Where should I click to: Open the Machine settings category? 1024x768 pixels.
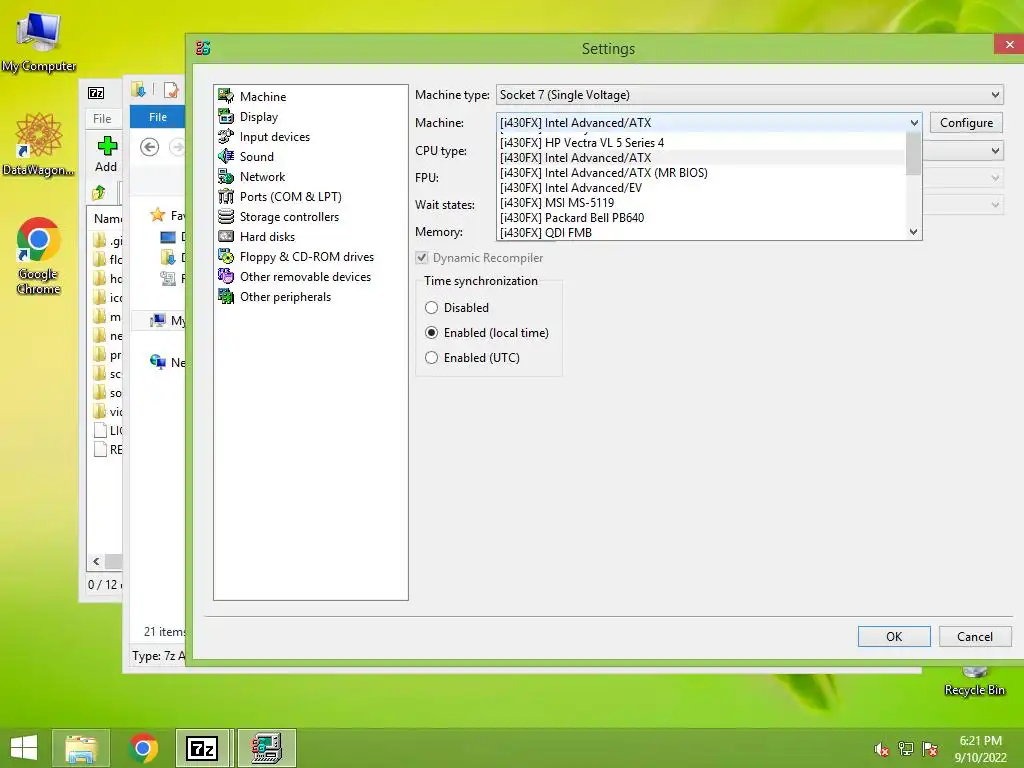[x=252, y=97]
